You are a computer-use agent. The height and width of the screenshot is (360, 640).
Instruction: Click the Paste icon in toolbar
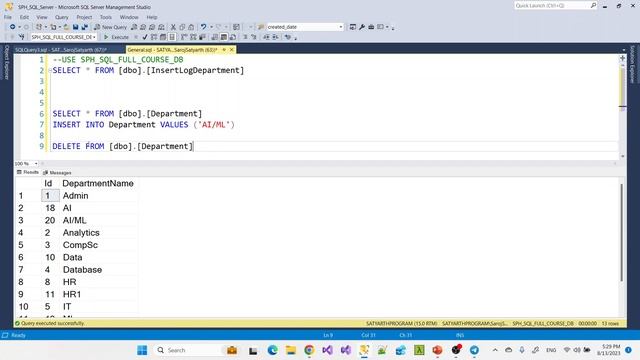tap(191, 27)
